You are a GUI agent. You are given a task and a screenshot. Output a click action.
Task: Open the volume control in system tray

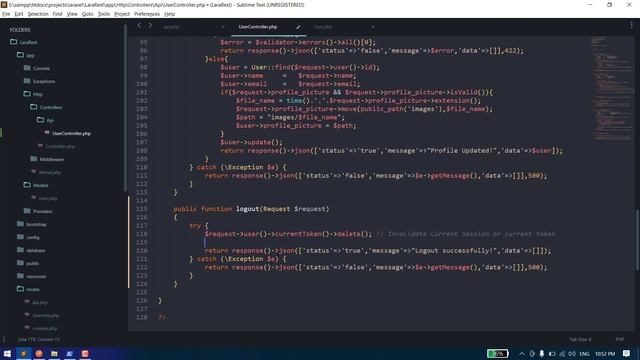coord(572,353)
